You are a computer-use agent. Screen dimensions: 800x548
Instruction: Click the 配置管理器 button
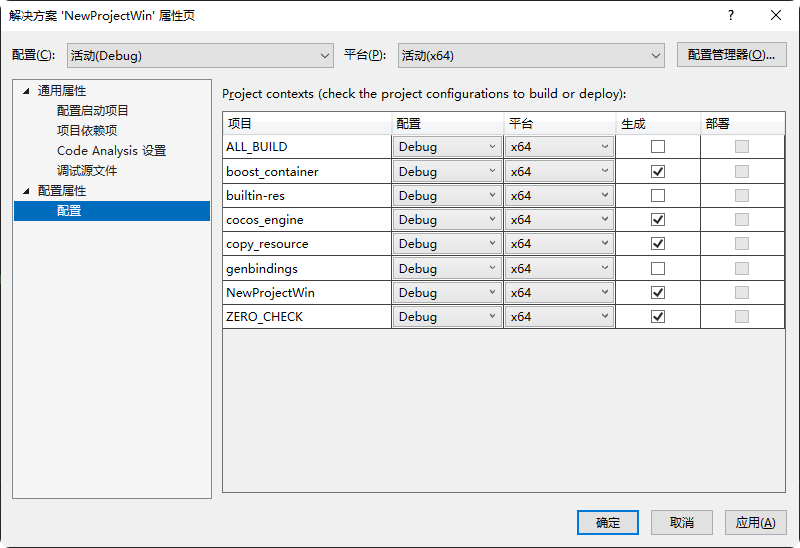point(731,55)
